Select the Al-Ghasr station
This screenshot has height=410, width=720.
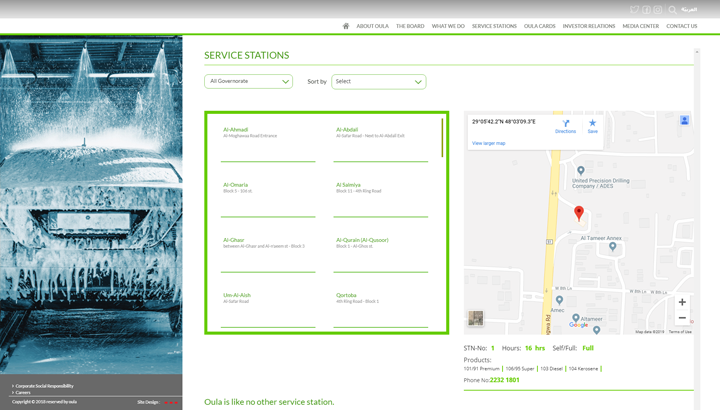click(234, 240)
